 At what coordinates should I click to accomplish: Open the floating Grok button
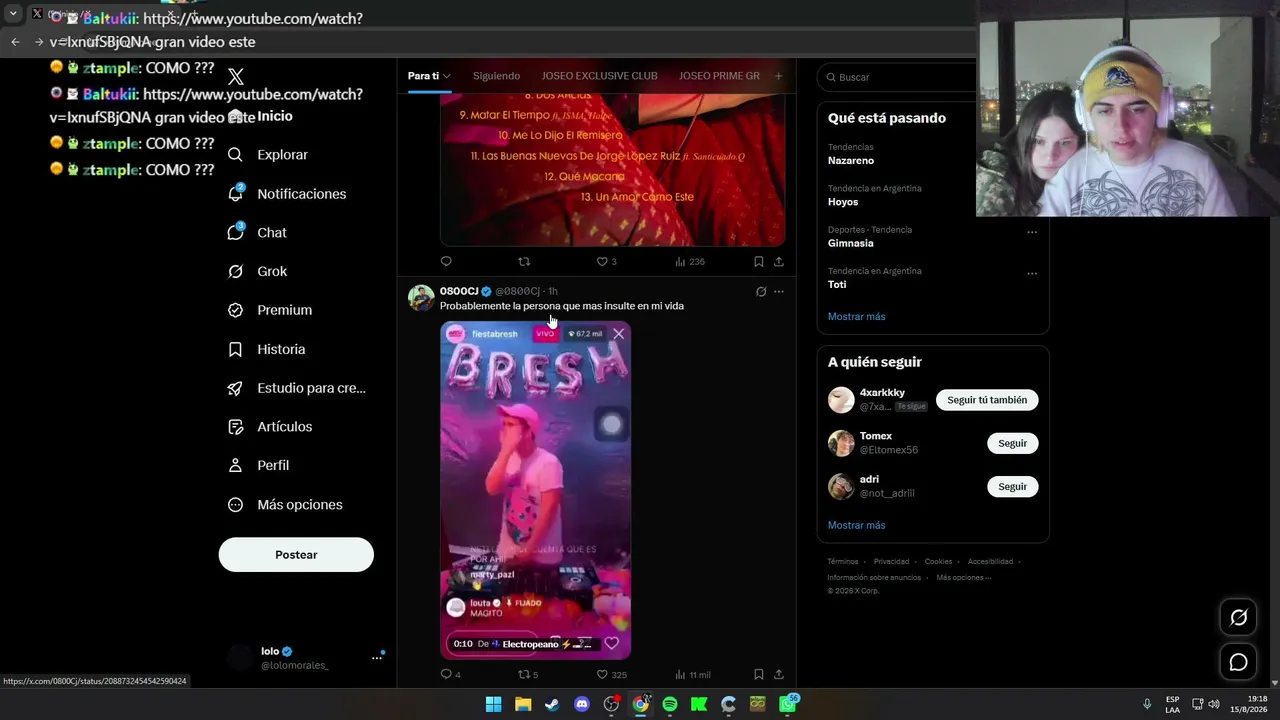pyautogui.click(x=1238, y=618)
